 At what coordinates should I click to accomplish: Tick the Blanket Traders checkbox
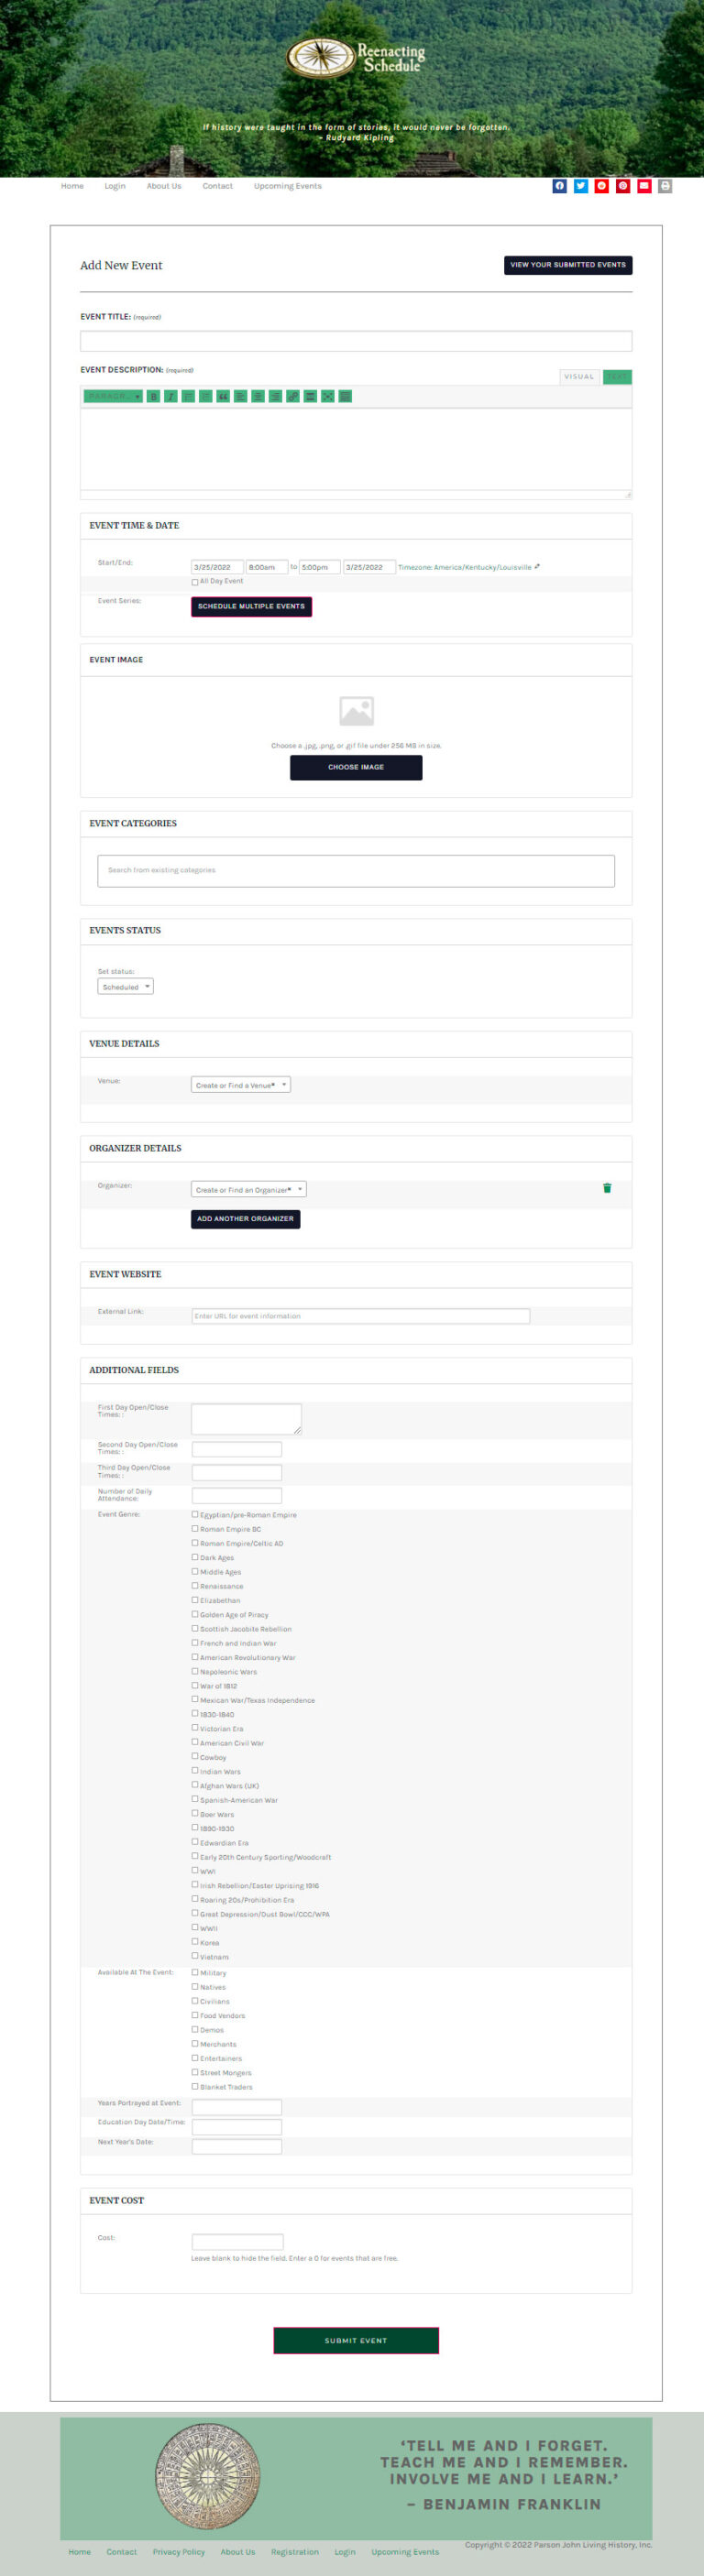pyautogui.click(x=195, y=2086)
